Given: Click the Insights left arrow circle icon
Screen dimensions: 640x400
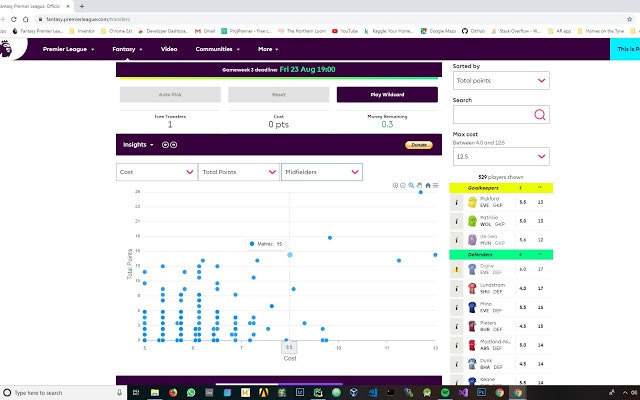Looking at the screenshot, I should [165, 144].
